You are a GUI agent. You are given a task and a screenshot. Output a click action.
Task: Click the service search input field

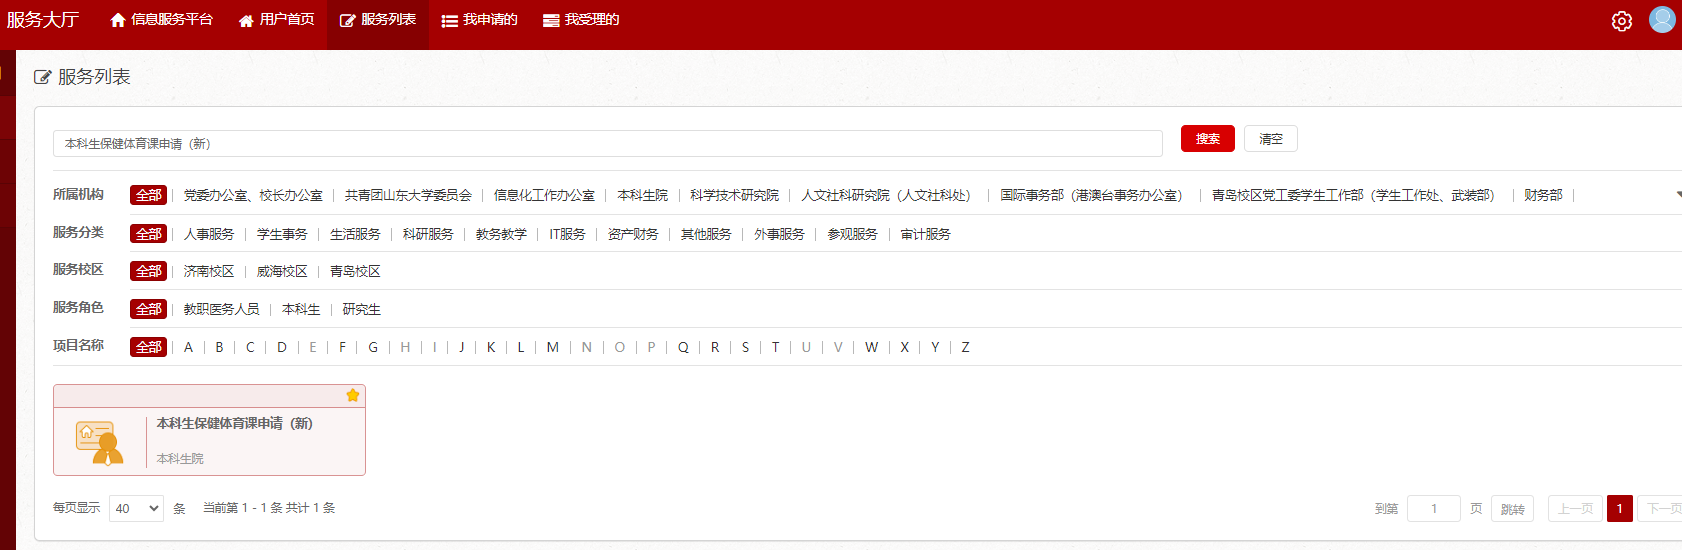click(607, 144)
